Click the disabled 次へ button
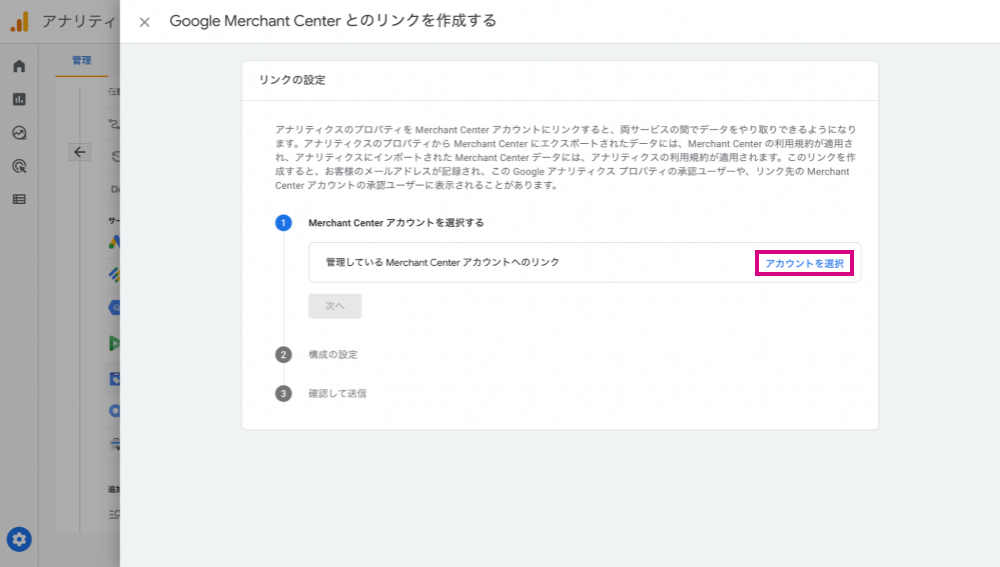Screen dimensions: 1000x567 [335, 306]
